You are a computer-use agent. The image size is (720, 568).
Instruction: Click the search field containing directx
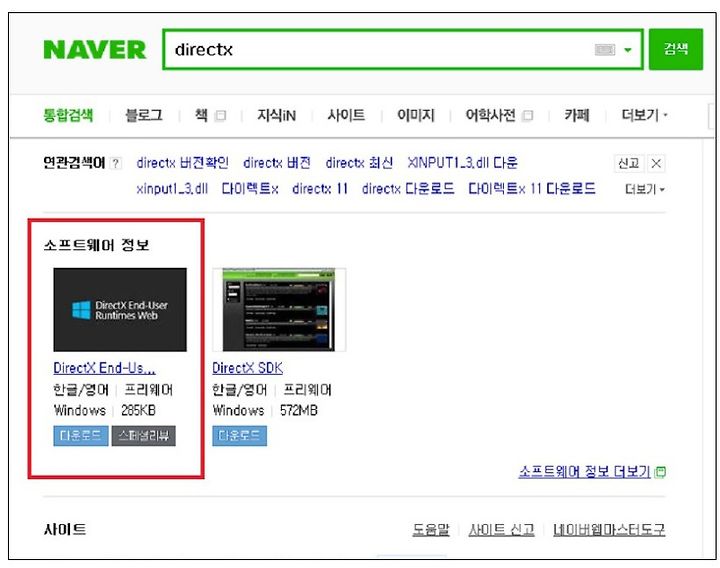click(x=403, y=50)
